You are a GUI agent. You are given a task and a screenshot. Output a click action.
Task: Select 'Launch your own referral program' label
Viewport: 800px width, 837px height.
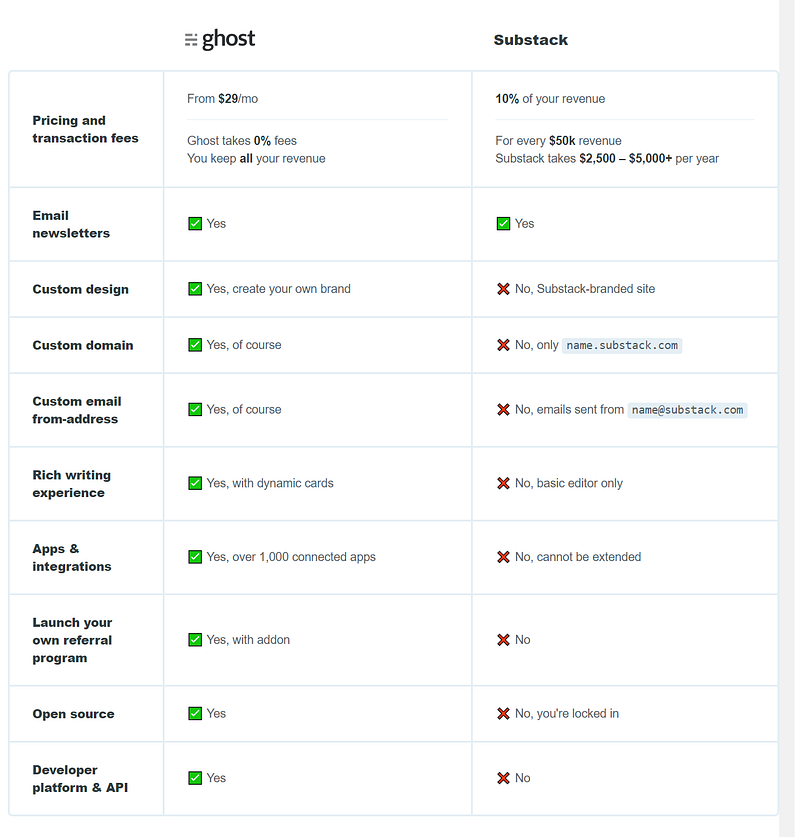point(72,640)
